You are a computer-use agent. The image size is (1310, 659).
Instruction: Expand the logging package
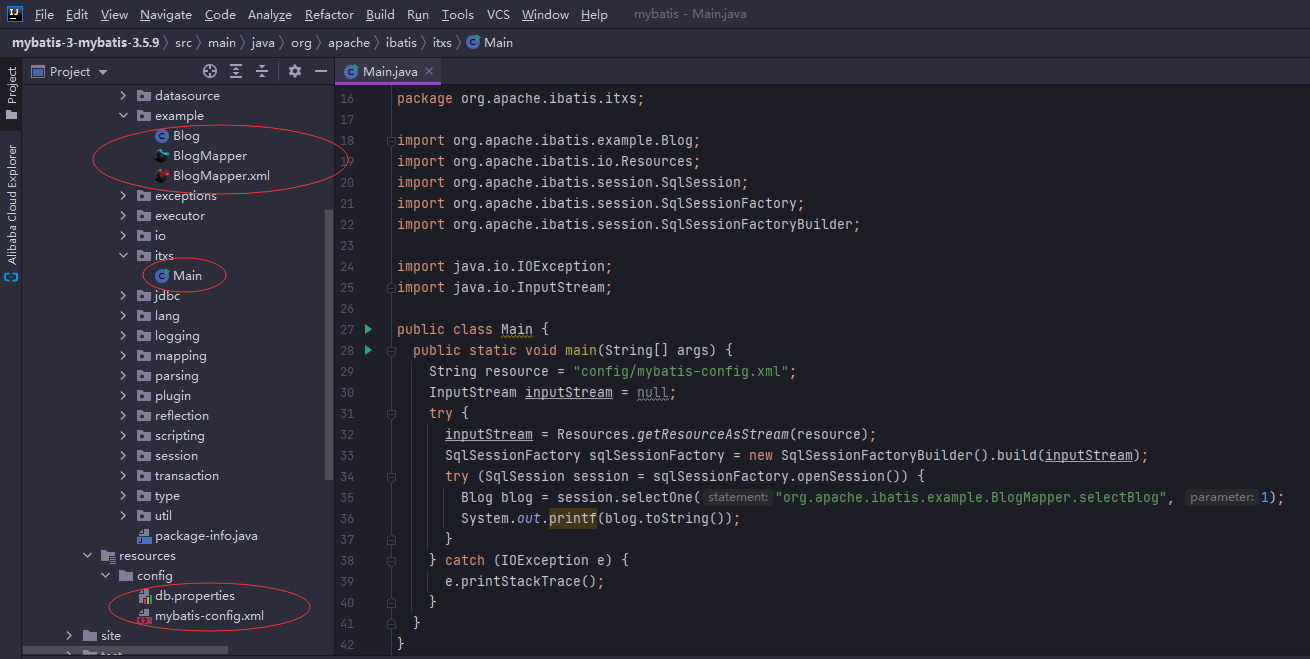pos(124,336)
